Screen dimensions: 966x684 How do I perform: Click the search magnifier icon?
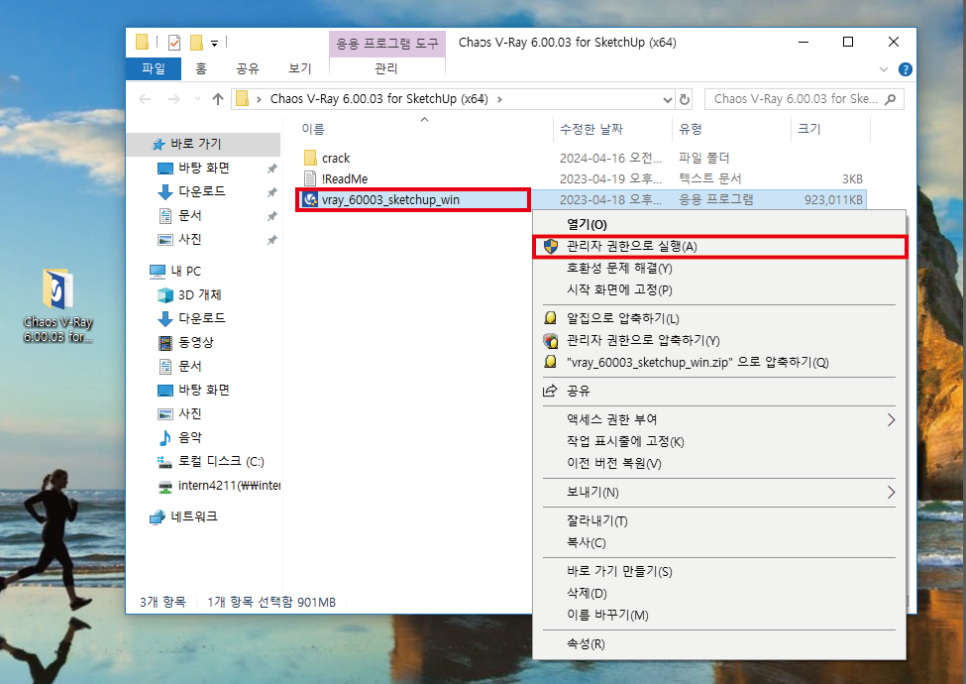click(x=890, y=99)
